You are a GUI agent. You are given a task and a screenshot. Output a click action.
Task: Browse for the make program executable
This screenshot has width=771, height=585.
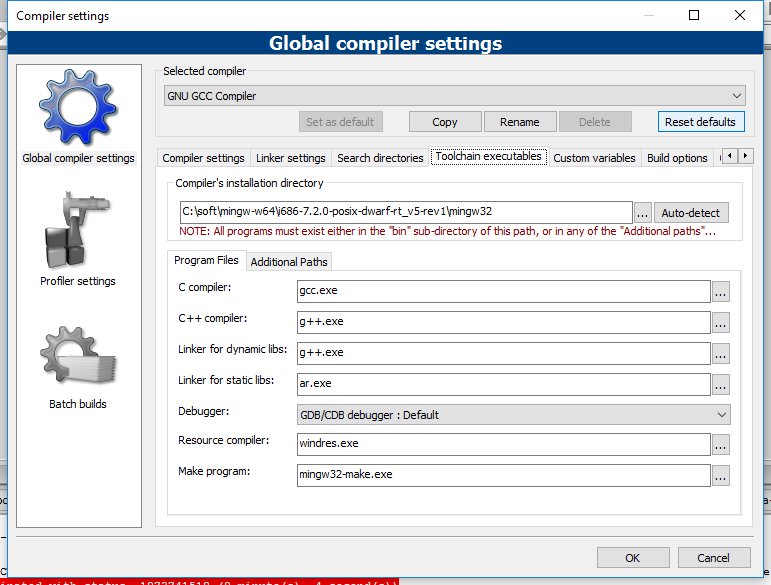720,476
